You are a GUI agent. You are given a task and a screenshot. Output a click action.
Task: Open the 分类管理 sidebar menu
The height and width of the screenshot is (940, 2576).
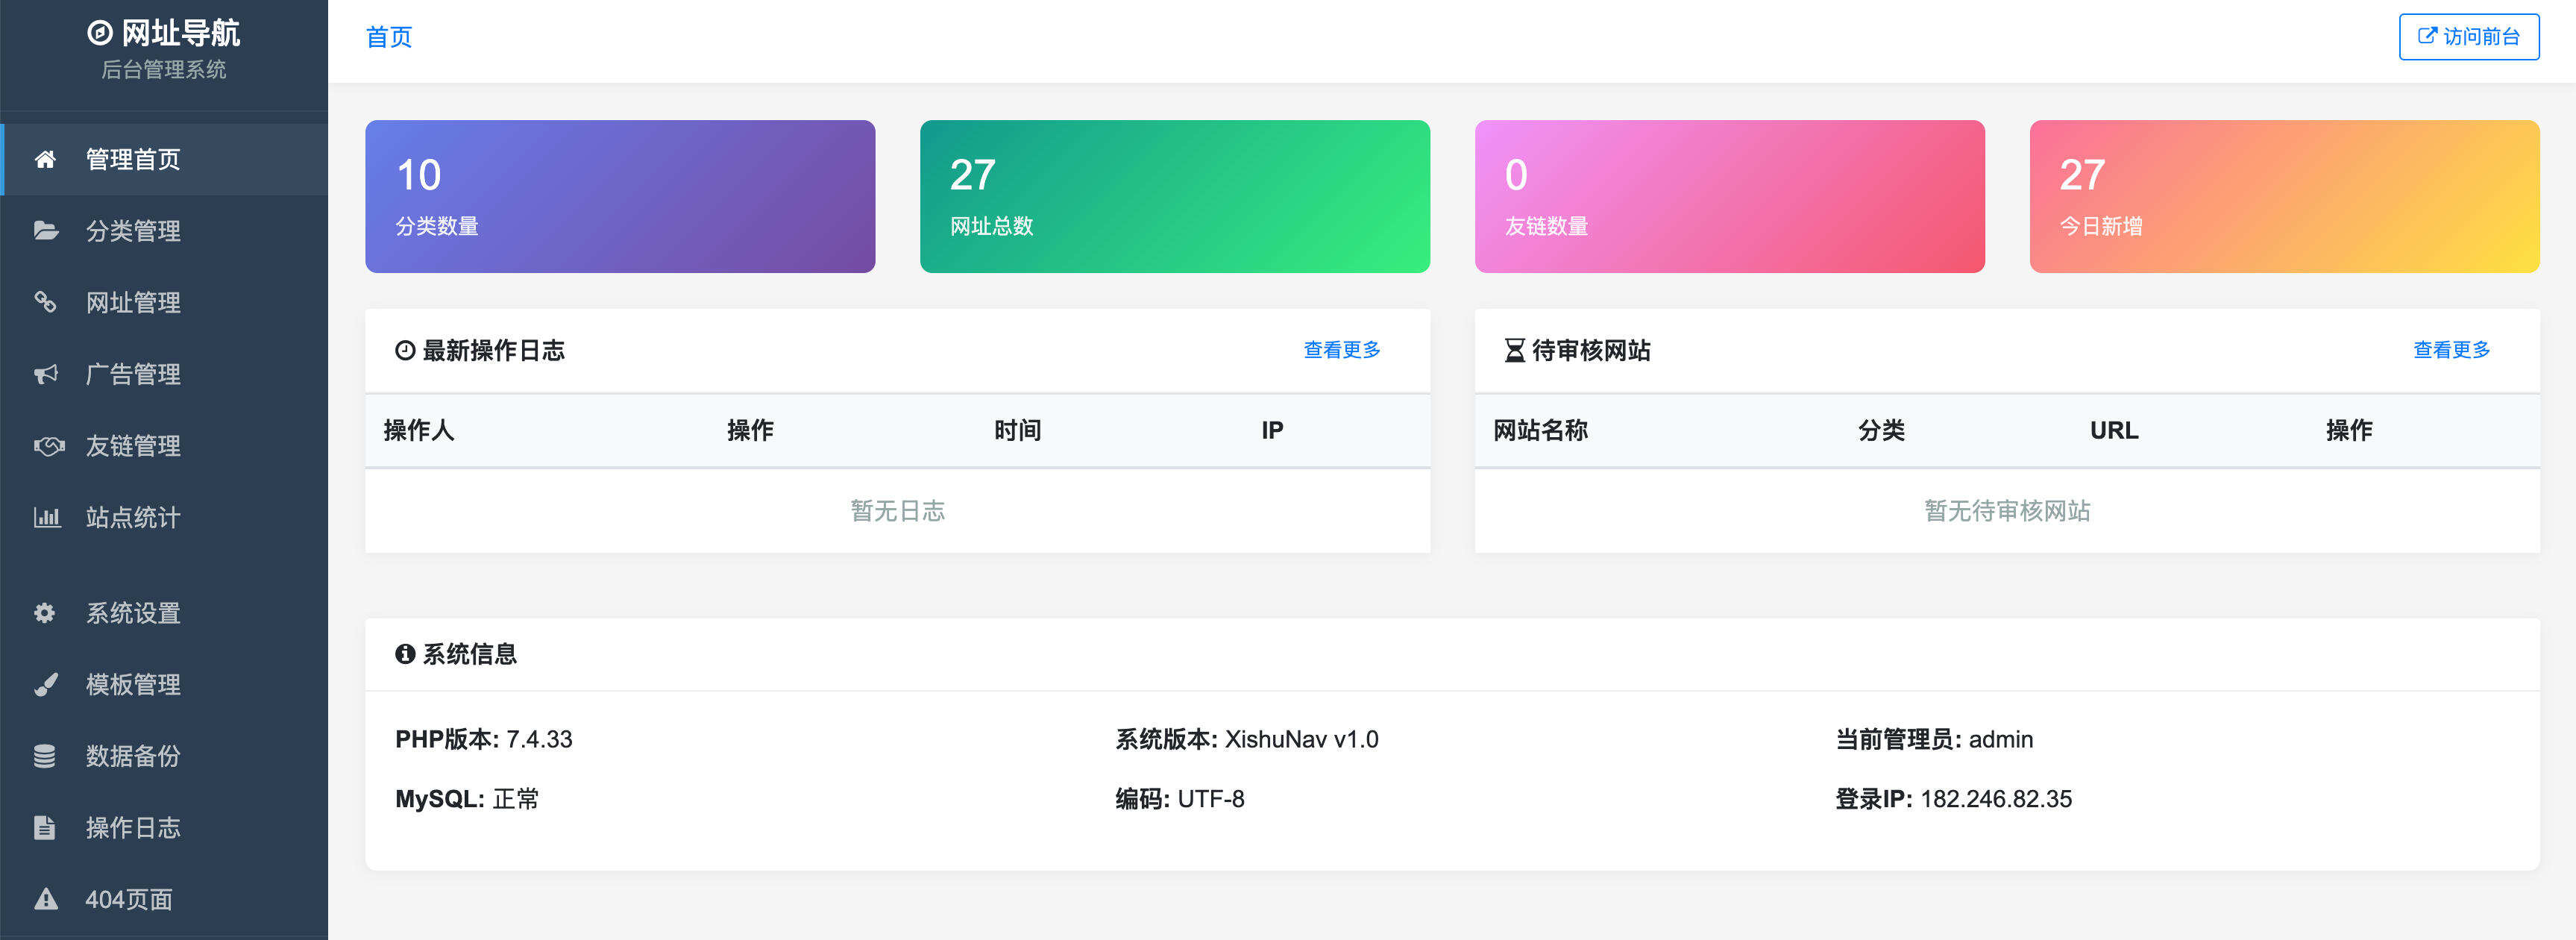(x=165, y=231)
